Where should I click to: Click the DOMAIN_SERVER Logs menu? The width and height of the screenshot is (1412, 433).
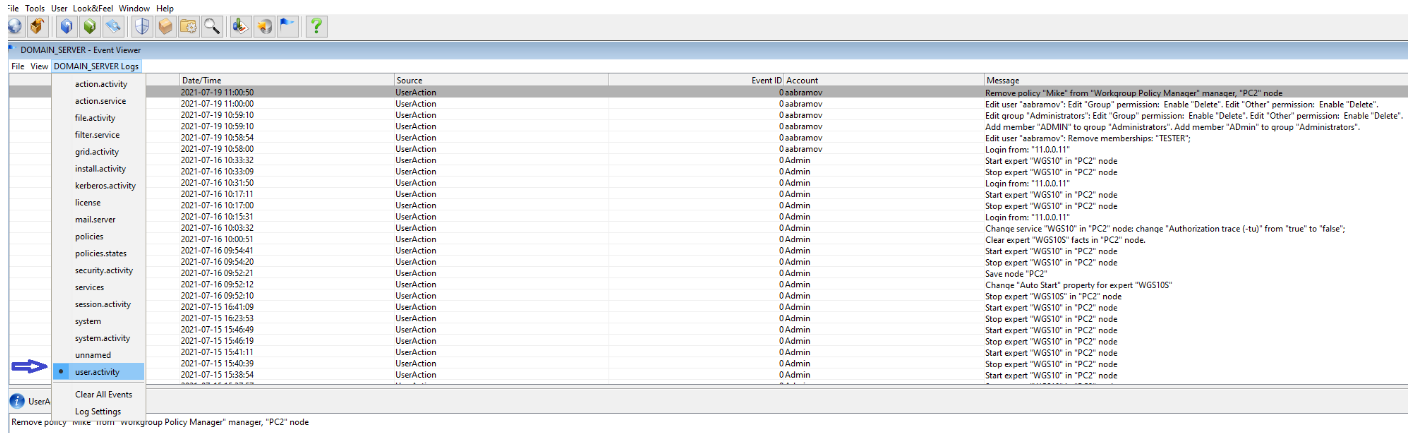tap(97, 66)
